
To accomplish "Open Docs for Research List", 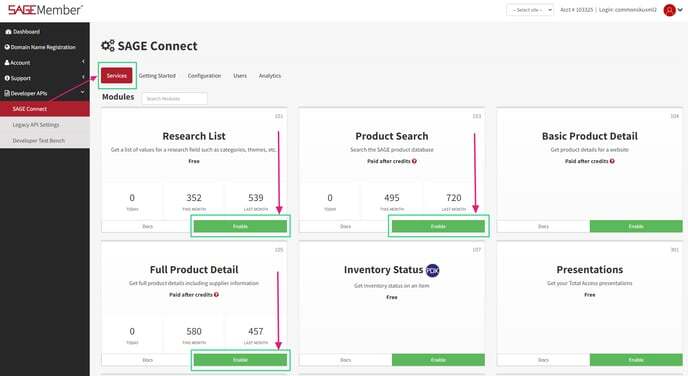I will click(x=147, y=226).
